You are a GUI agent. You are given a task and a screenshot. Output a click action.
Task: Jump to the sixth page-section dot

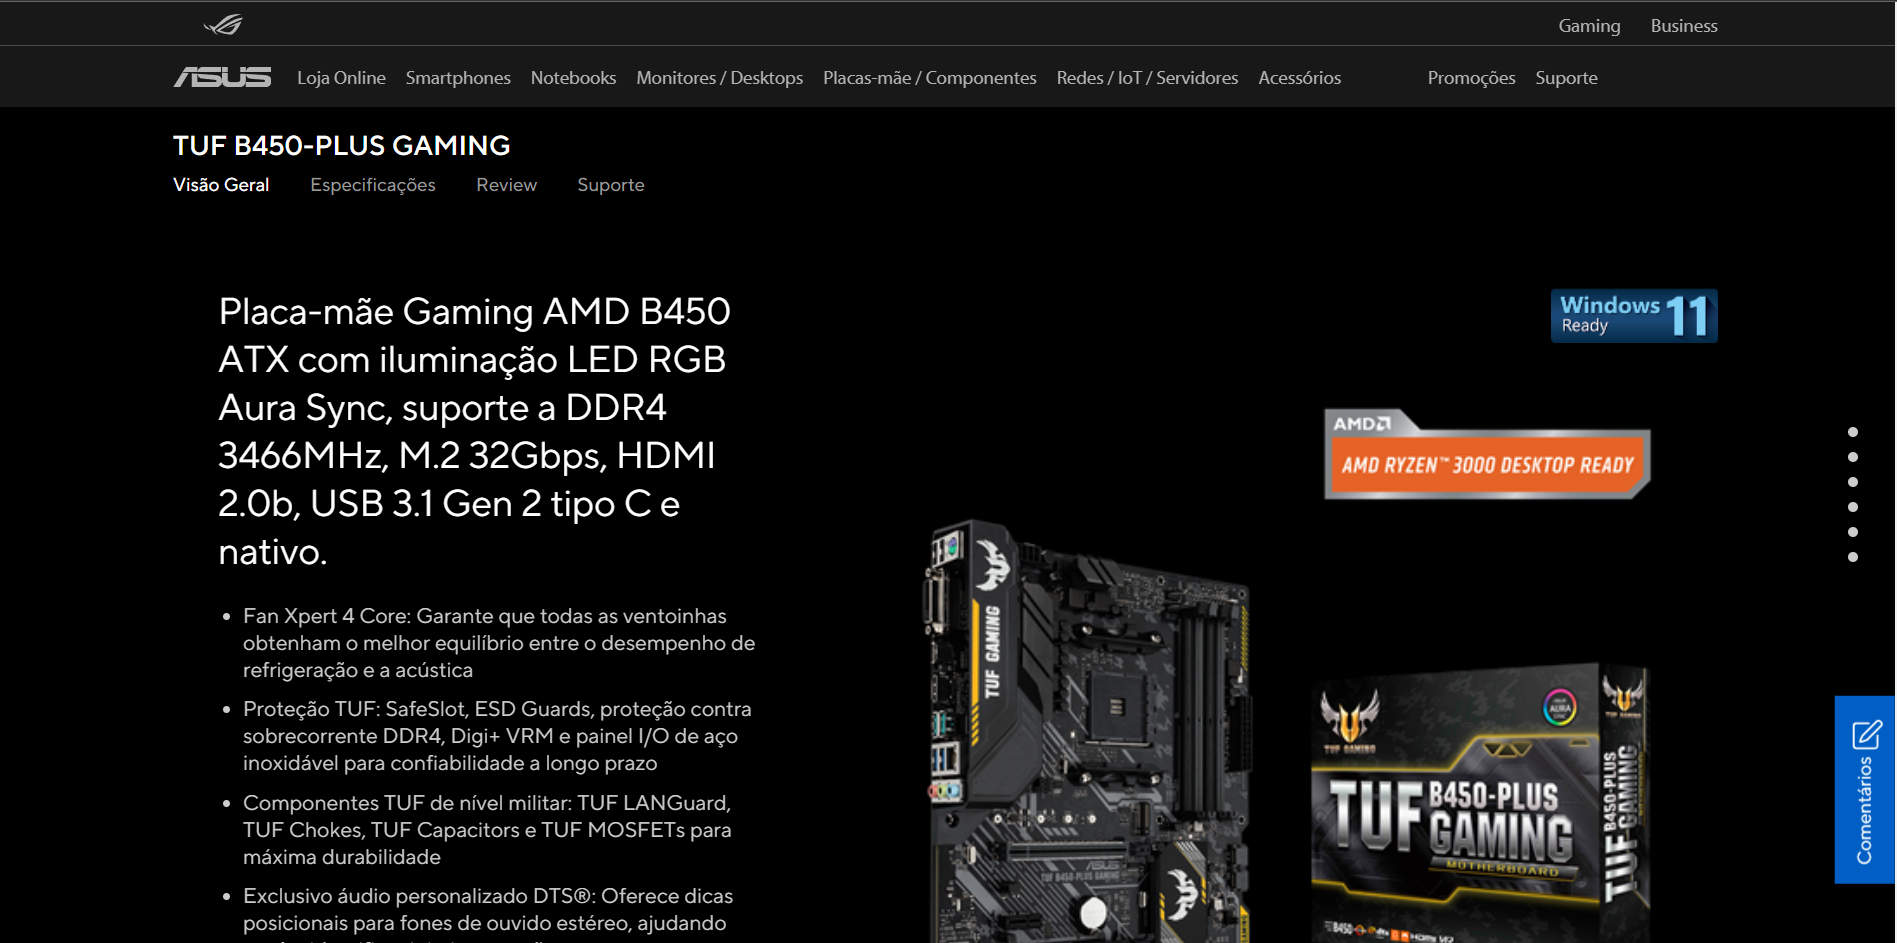(x=1853, y=557)
